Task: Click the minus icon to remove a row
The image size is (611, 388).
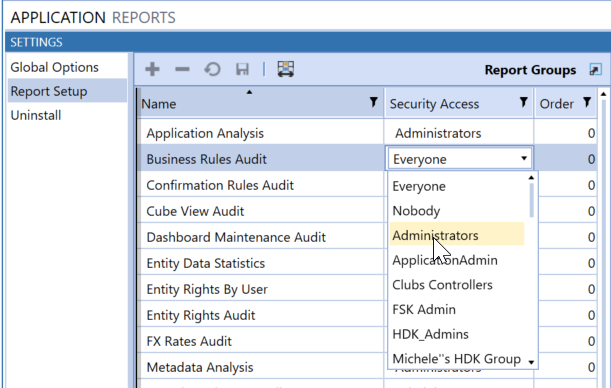Action: pyautogui.click(x=182, y=70)
